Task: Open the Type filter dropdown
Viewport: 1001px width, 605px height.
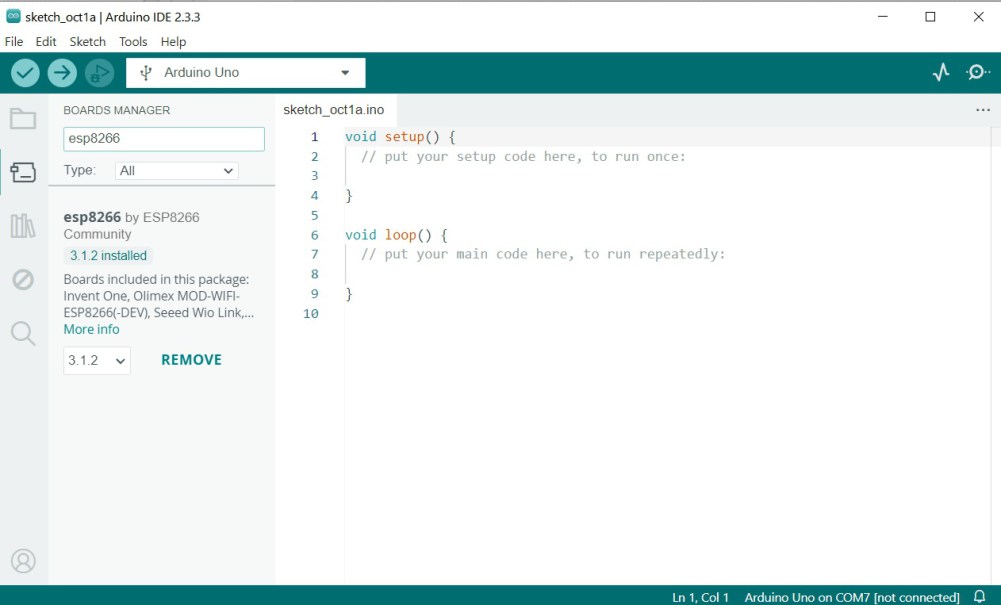Action: pos(177,171)
